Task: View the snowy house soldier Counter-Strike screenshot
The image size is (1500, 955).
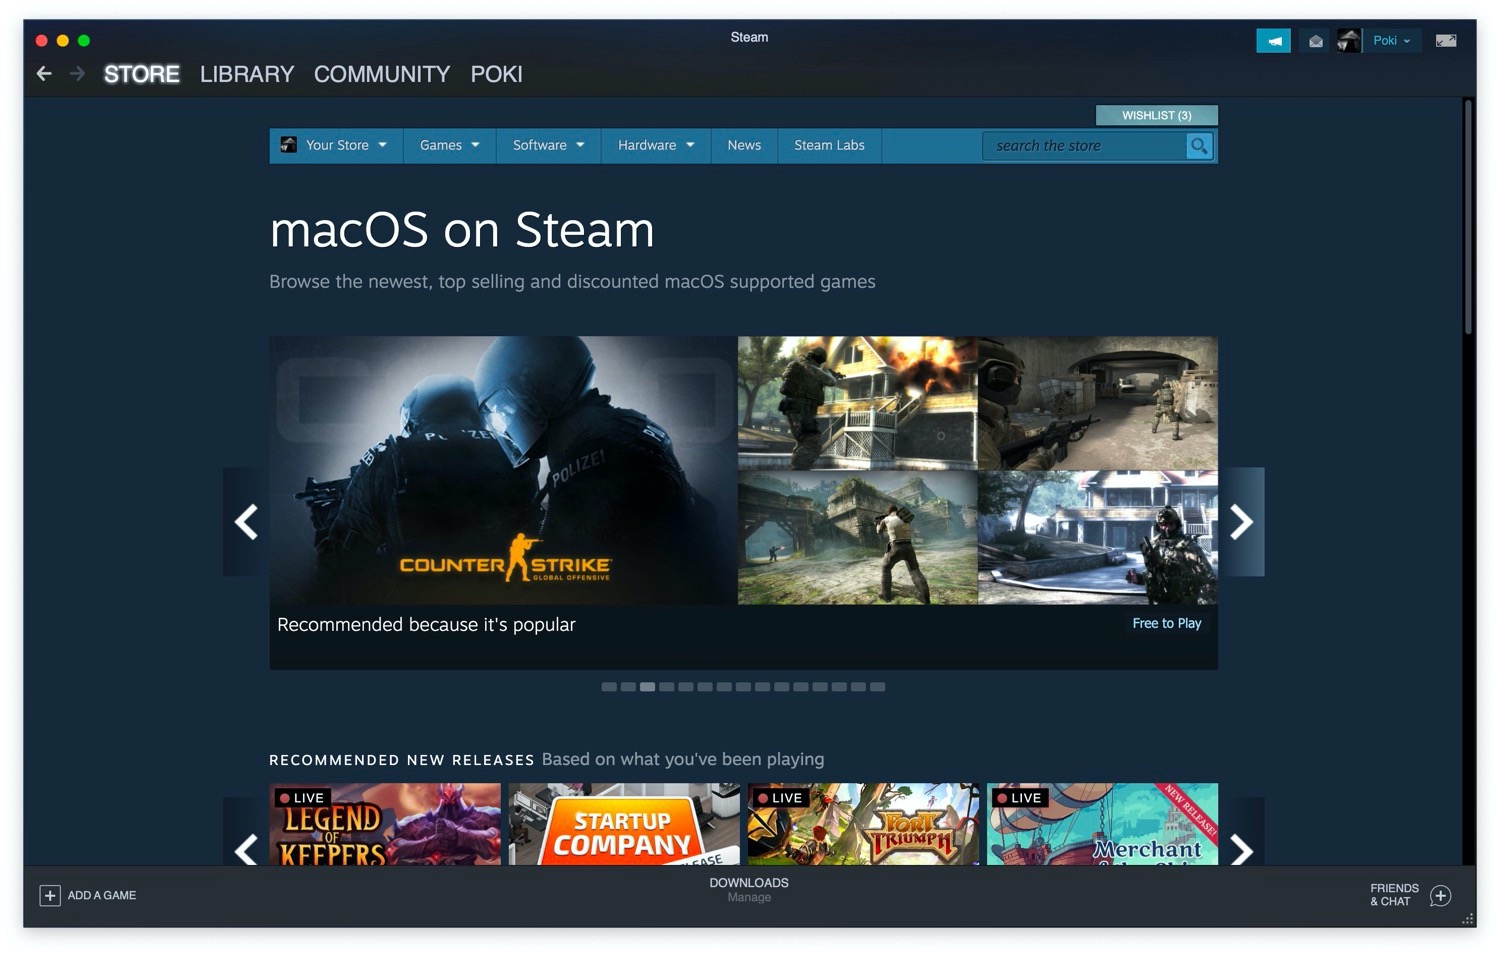Action: coord(1098,538)
